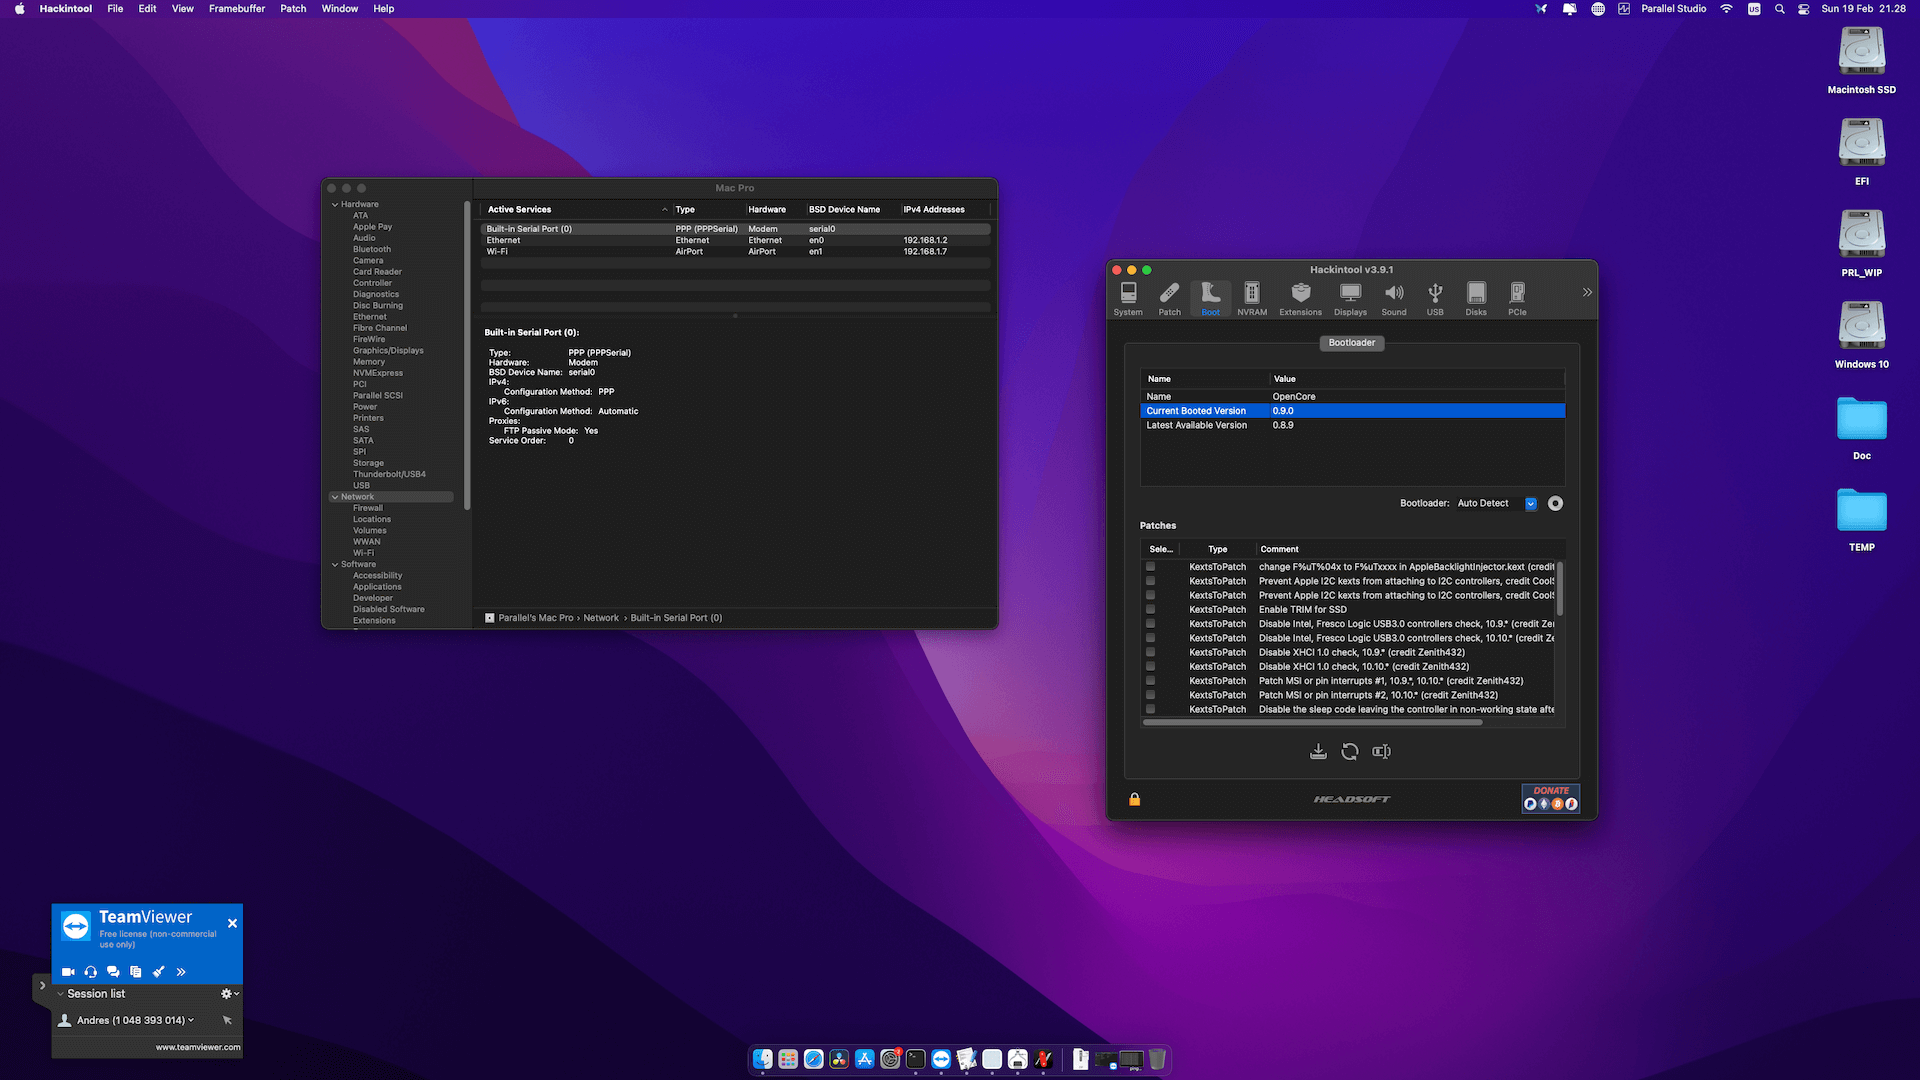Open the USB section in Hackintool

[1435, 298]
